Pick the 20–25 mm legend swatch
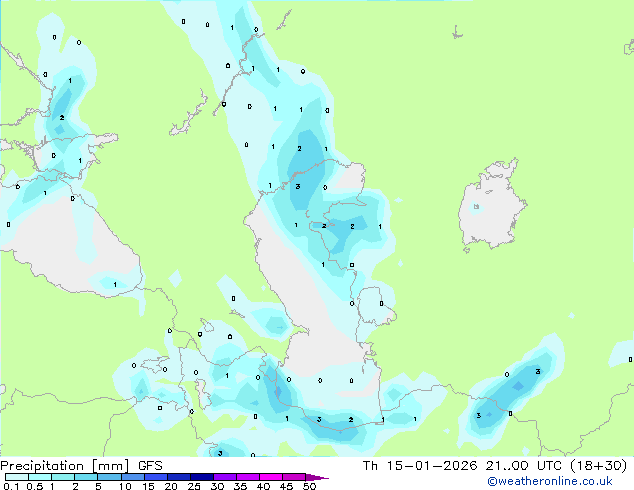 coord(178,477)
